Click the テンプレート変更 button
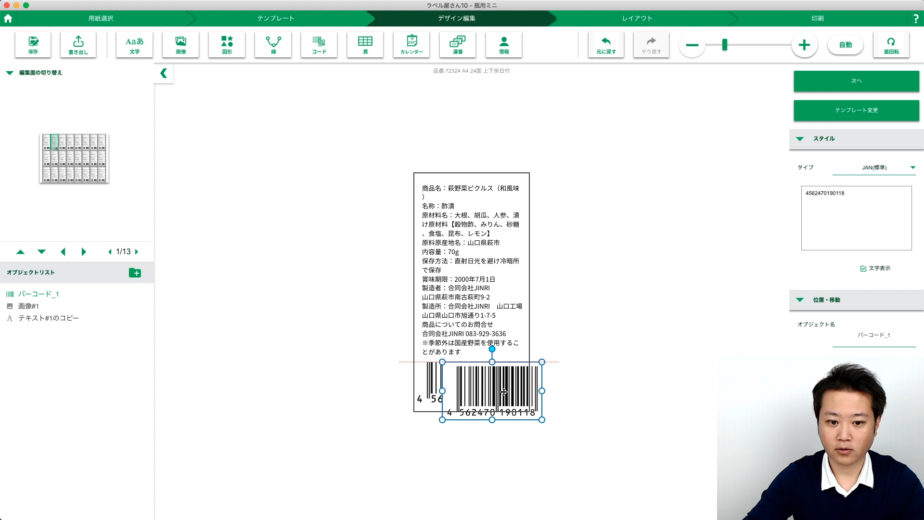Image resolution: width=924 pixels, height=520 pixels. click(x=856, y=110)
